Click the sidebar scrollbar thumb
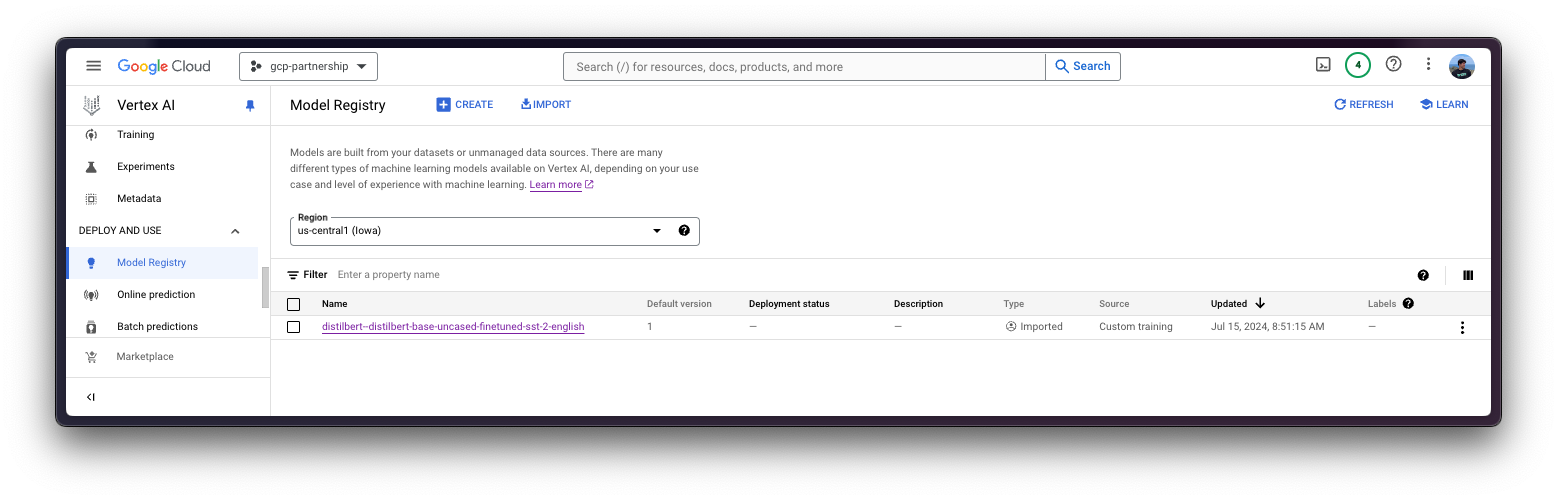This screenshot has width=1557, height=500. [265, 288]
